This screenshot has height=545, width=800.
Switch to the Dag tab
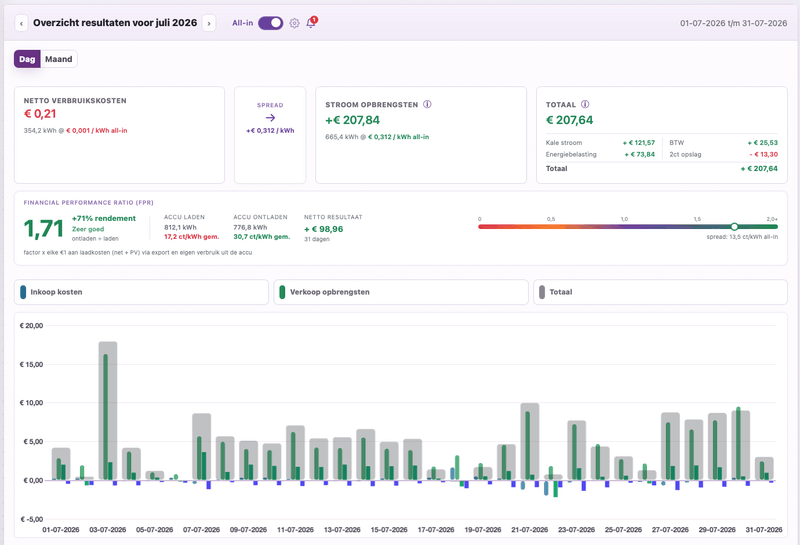[x=27, y=59]
